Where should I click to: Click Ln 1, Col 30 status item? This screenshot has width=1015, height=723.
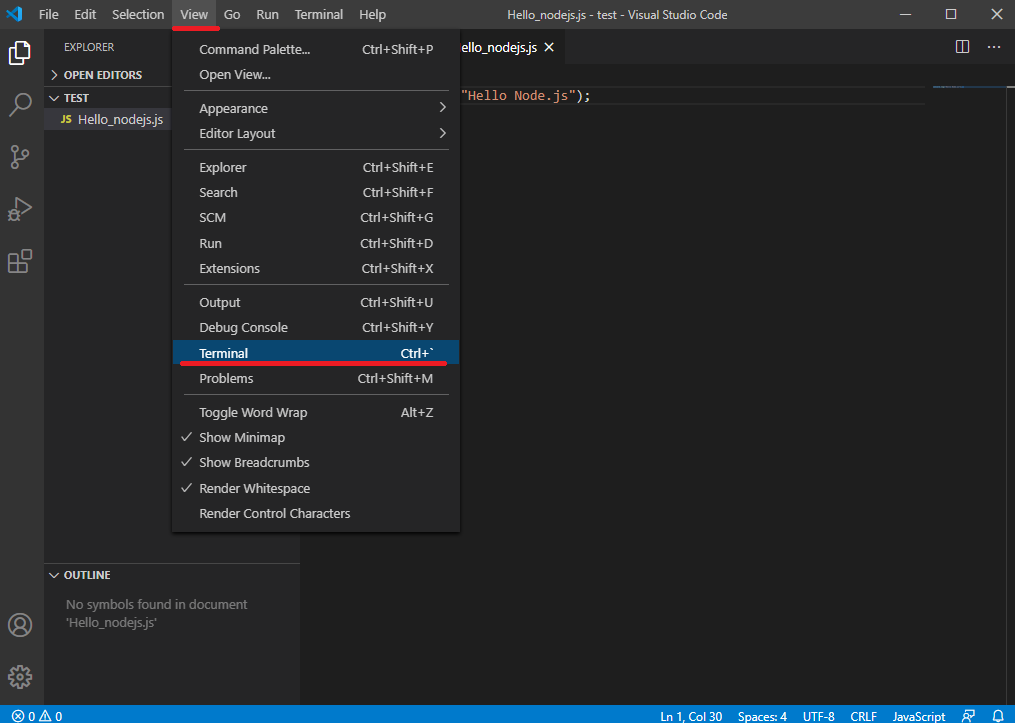[x=691, y=716]
